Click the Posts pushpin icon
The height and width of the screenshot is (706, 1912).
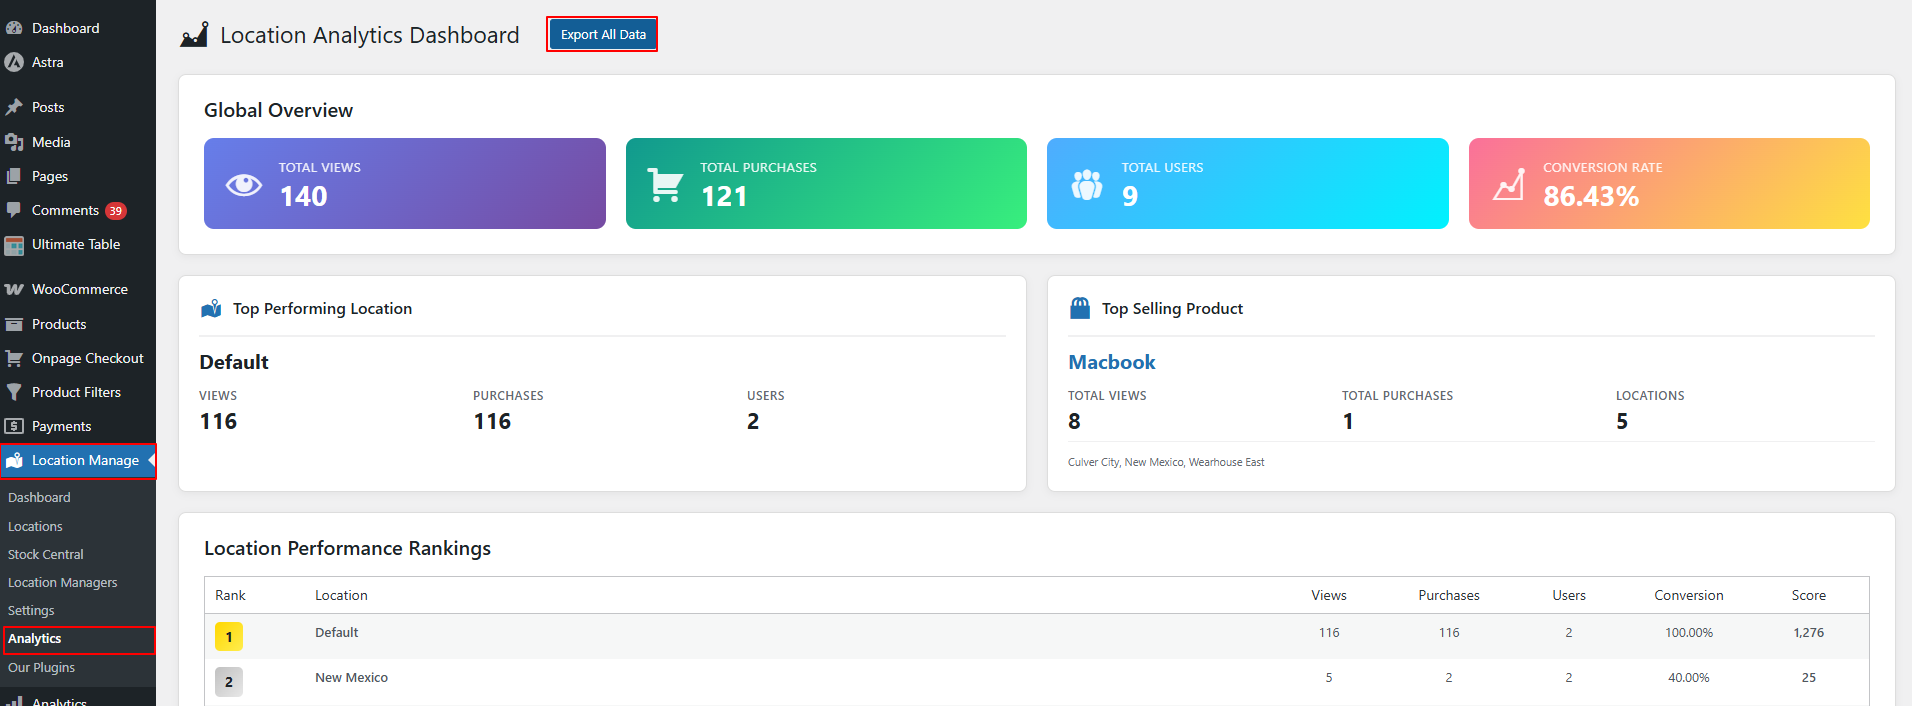click(x=14, y=107)
